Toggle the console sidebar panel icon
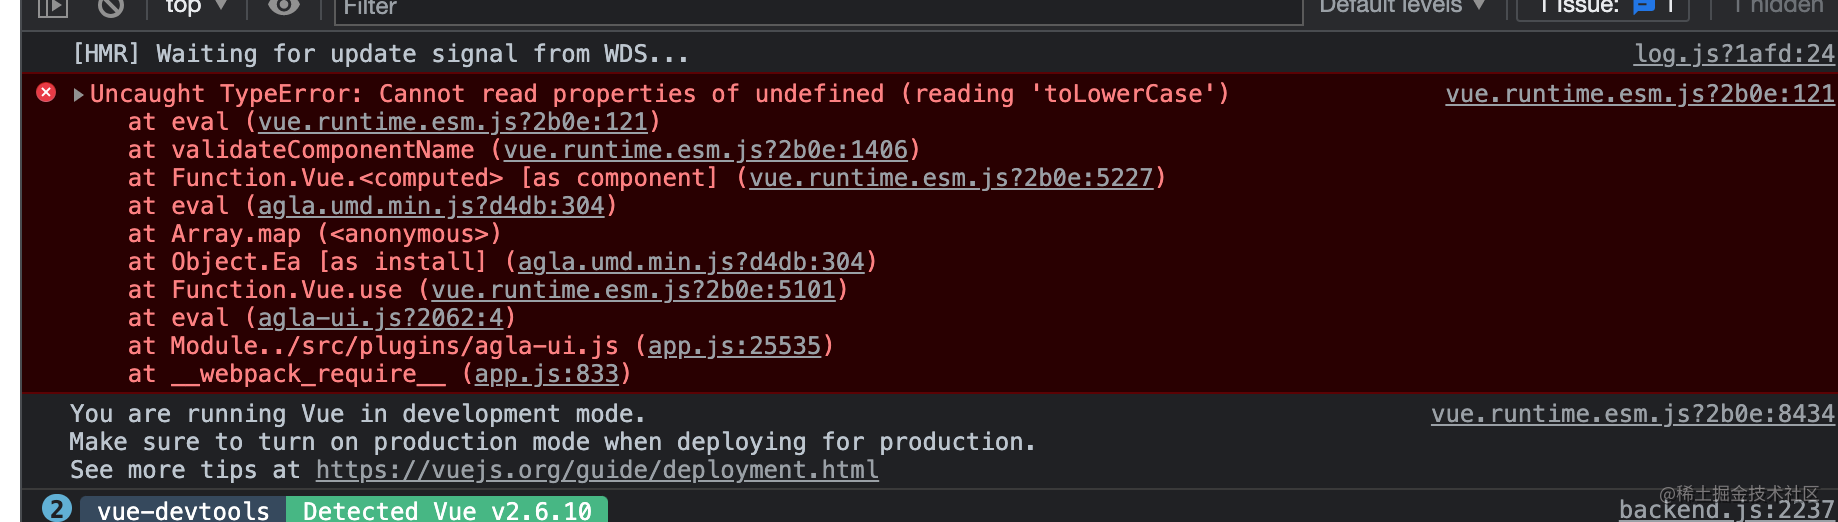 click(x=52, y=7)
